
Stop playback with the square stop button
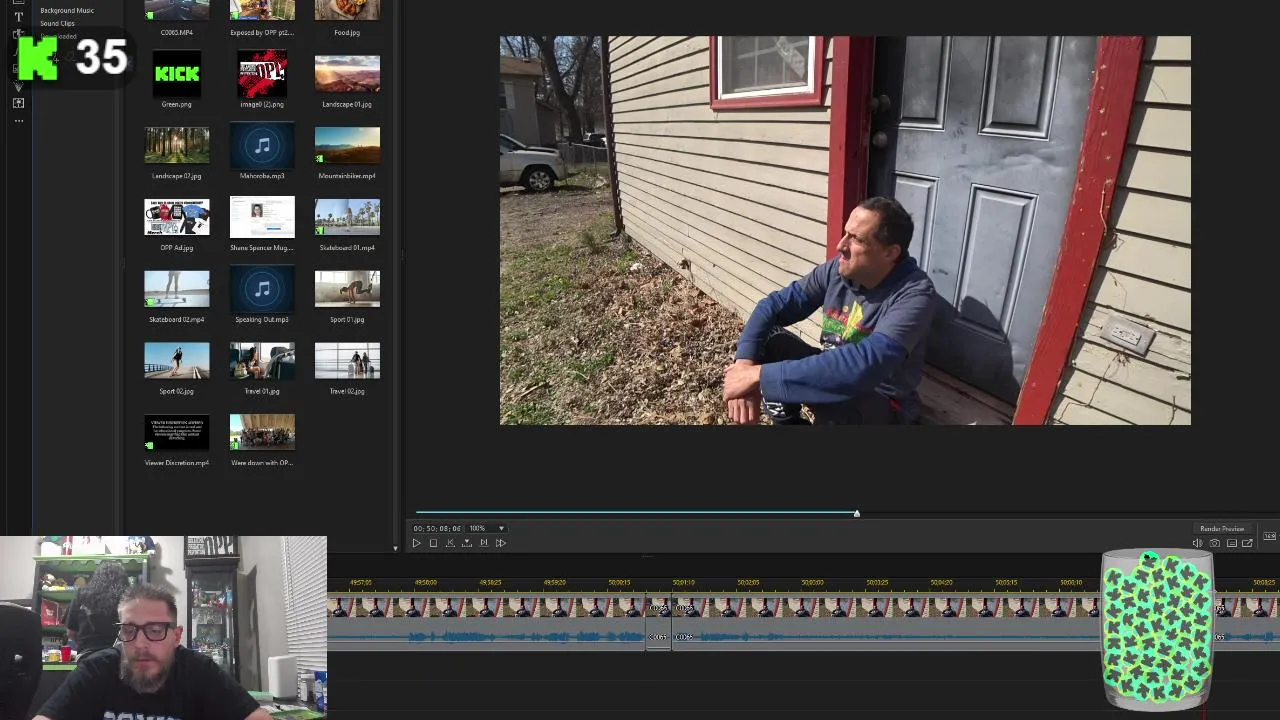[x=433, y=543]
